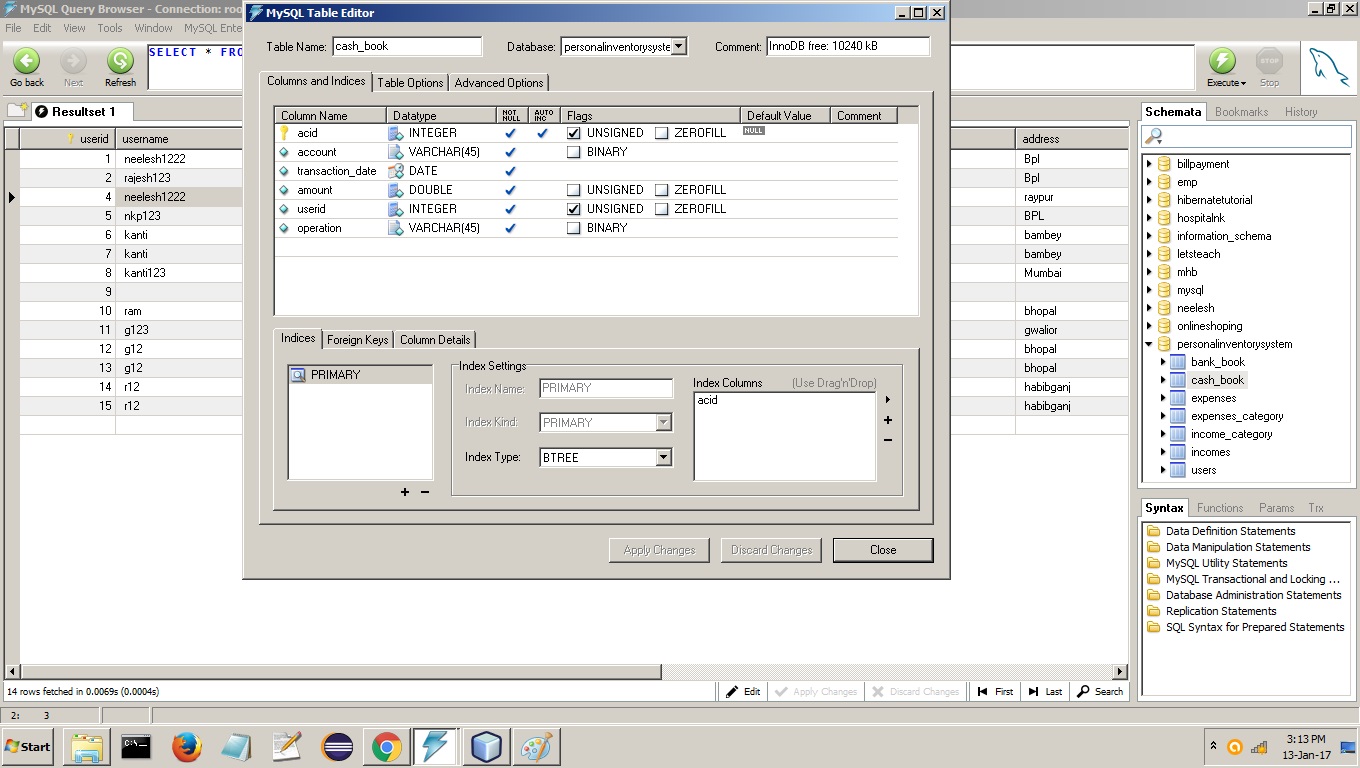Click the Refresh toolbar icon
This screenshot has height=768, width=1360.
click(x=120, y=60)
